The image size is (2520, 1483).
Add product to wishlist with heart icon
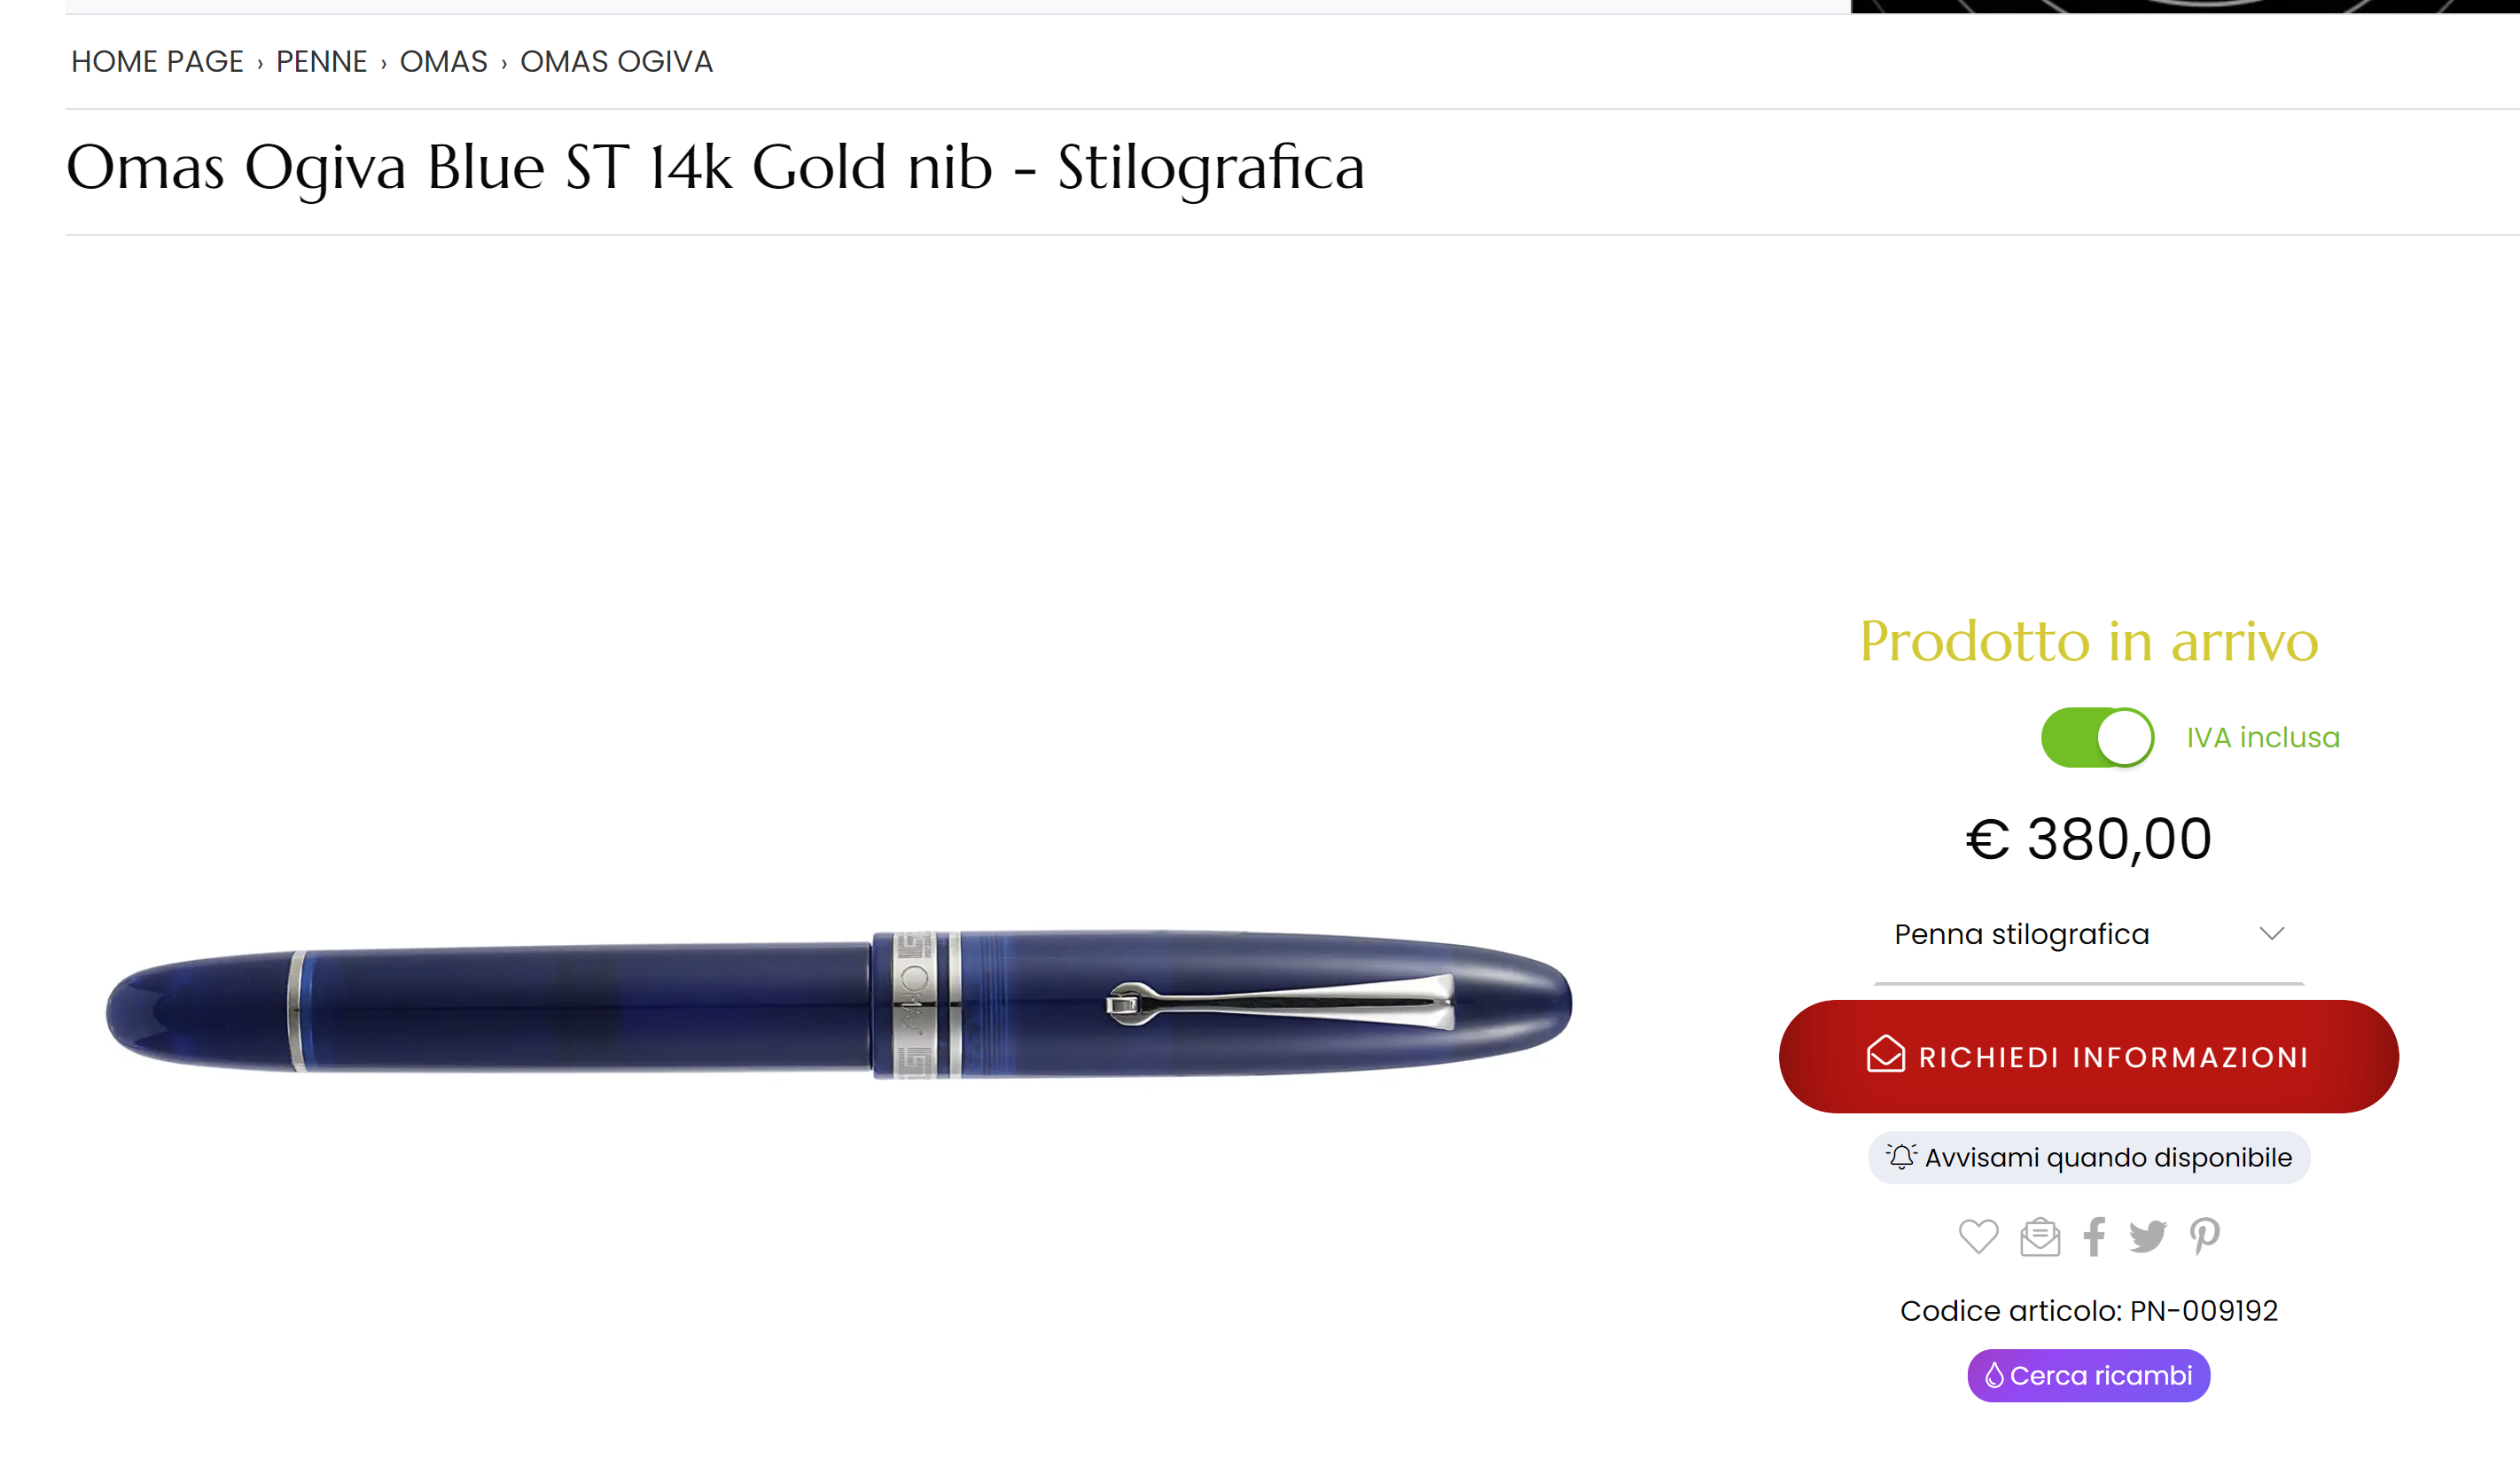(x=1977, y=1237)
